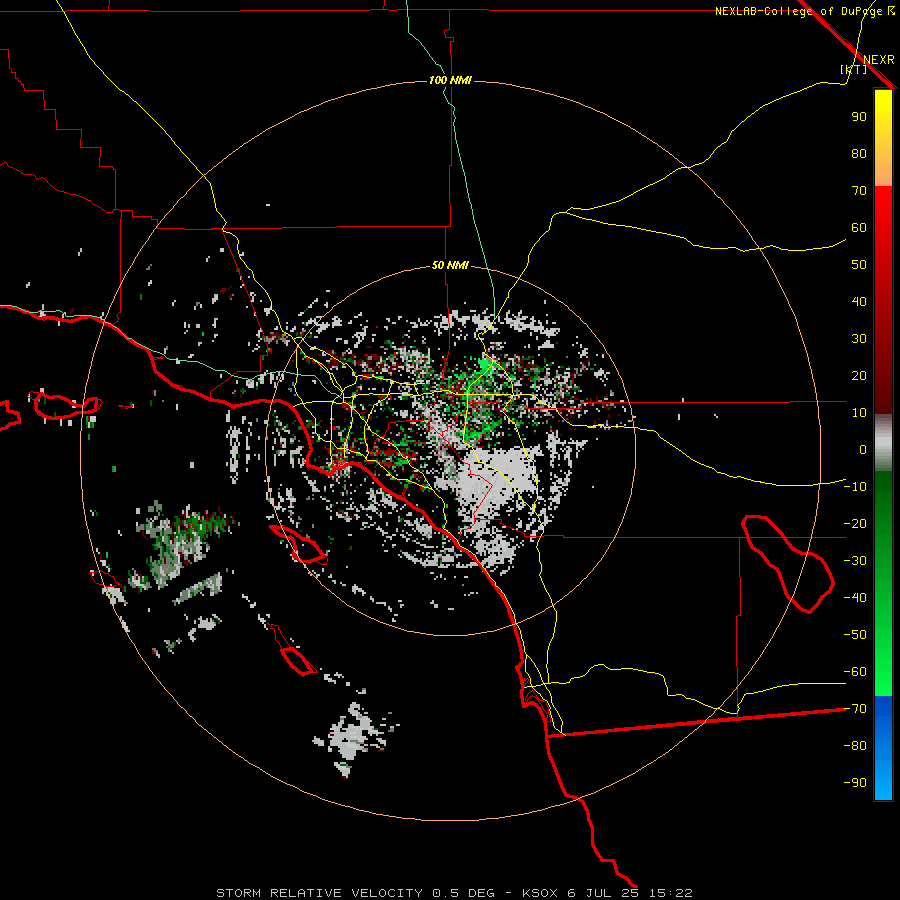
Task: Click the [KT] units label
Action: (854, 69)
